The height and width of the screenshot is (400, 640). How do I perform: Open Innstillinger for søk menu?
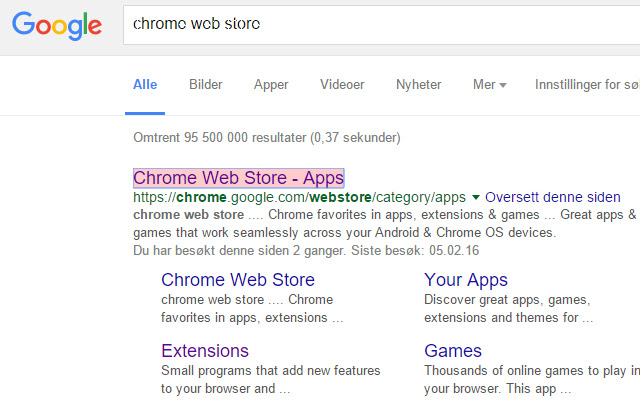click(587, 84)
